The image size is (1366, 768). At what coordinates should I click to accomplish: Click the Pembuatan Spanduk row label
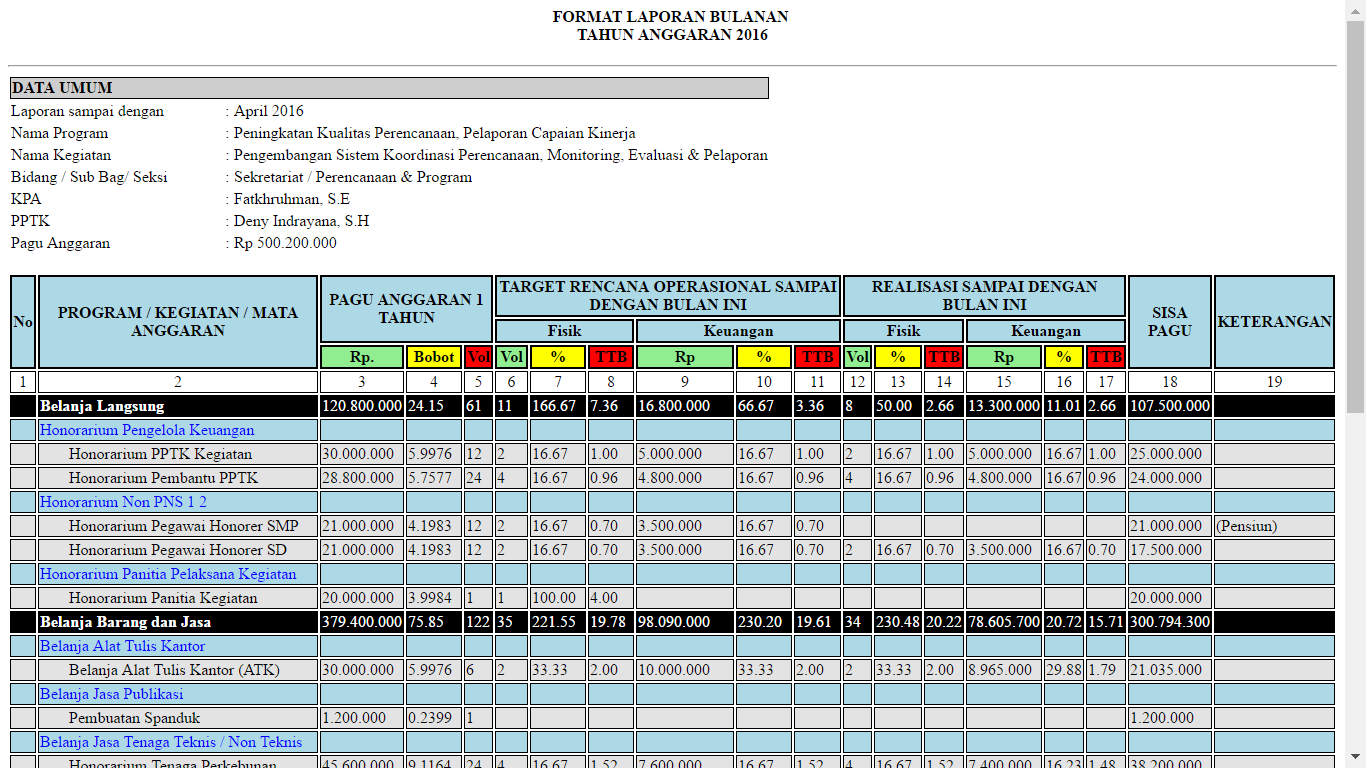pyautogui.click(x=134, y=718)
